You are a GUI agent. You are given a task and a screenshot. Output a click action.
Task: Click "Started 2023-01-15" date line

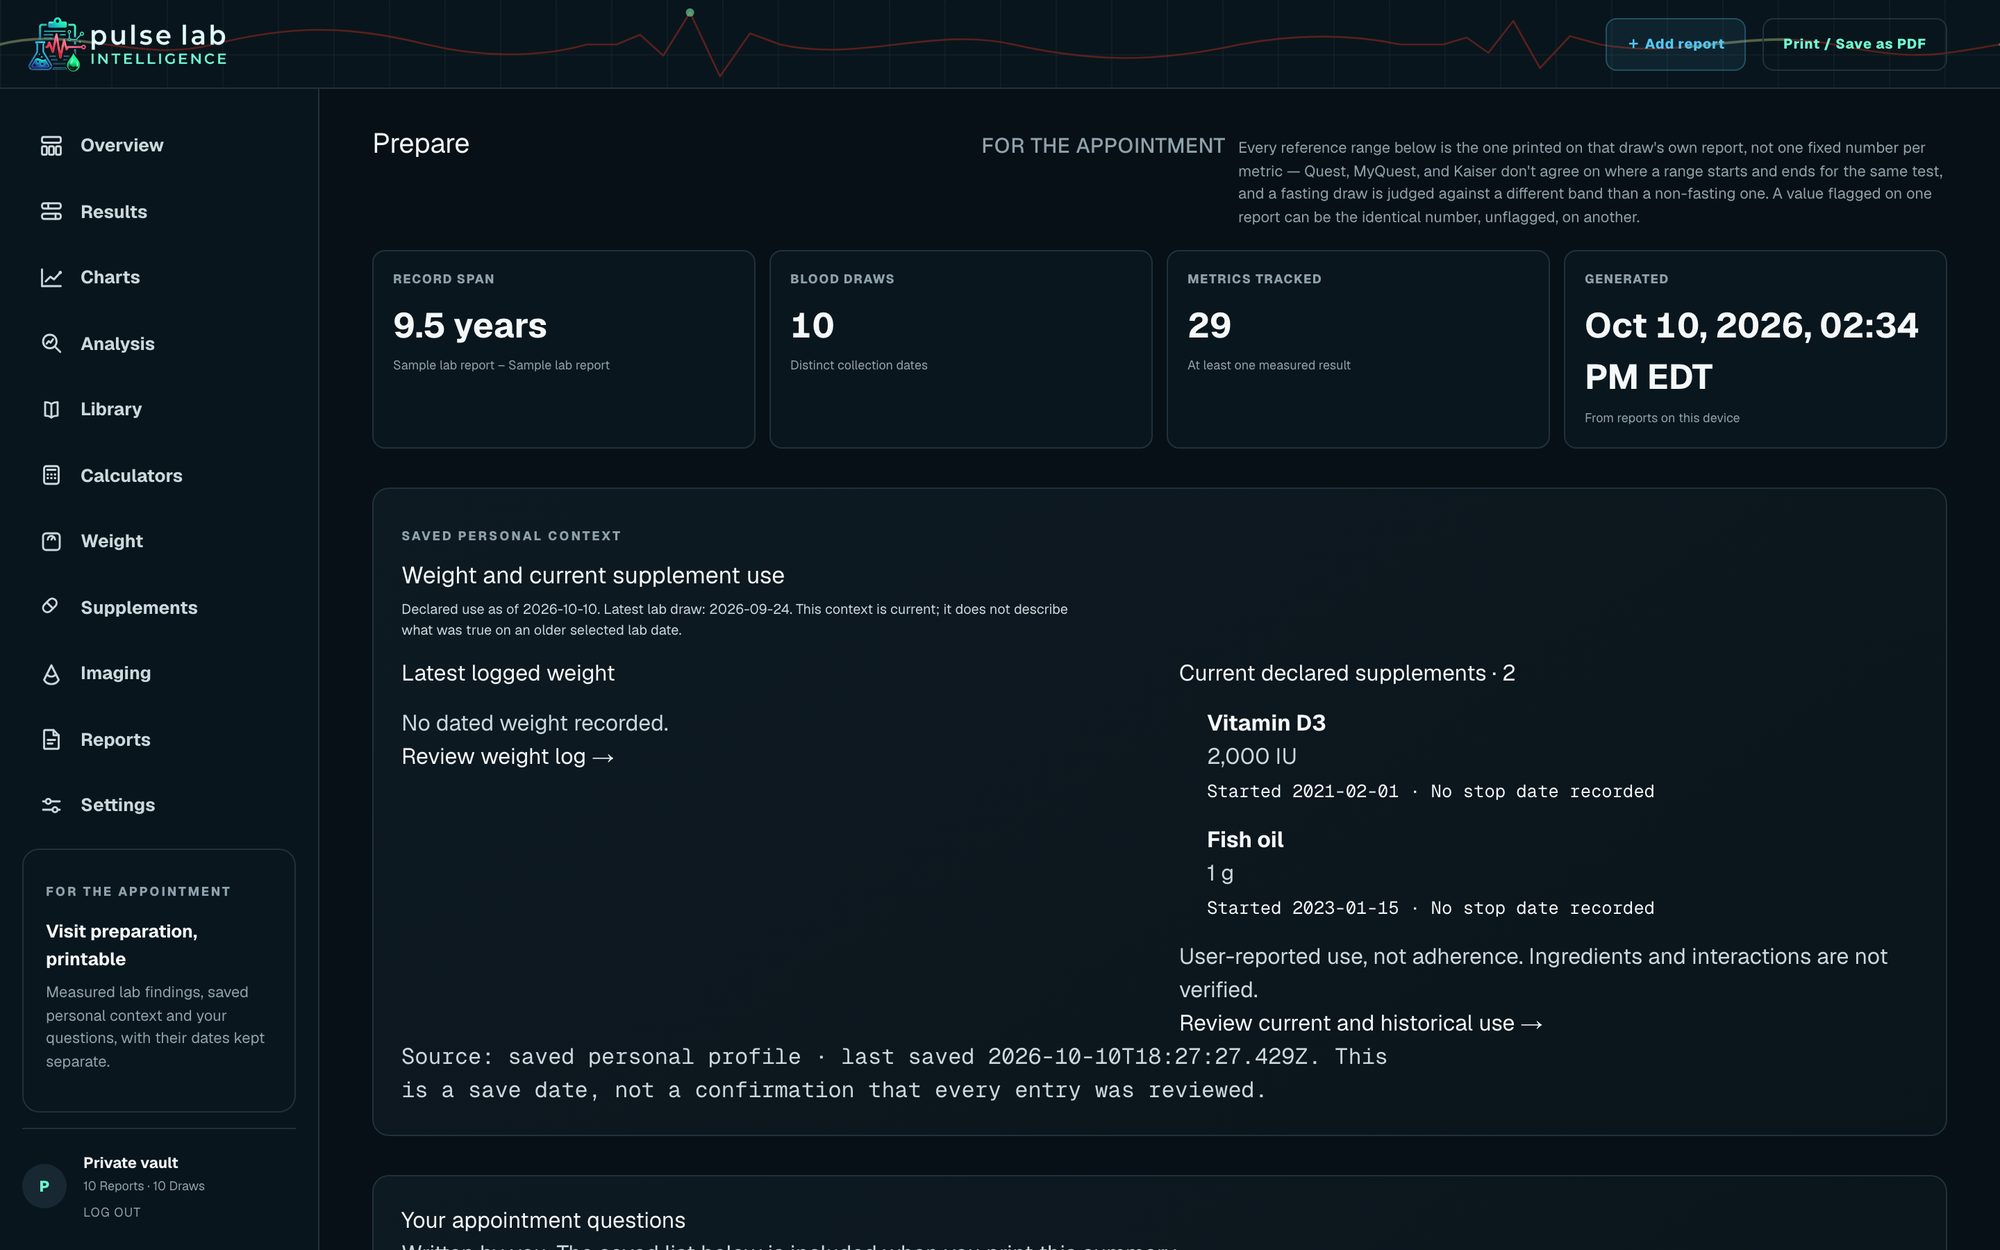1303,909
